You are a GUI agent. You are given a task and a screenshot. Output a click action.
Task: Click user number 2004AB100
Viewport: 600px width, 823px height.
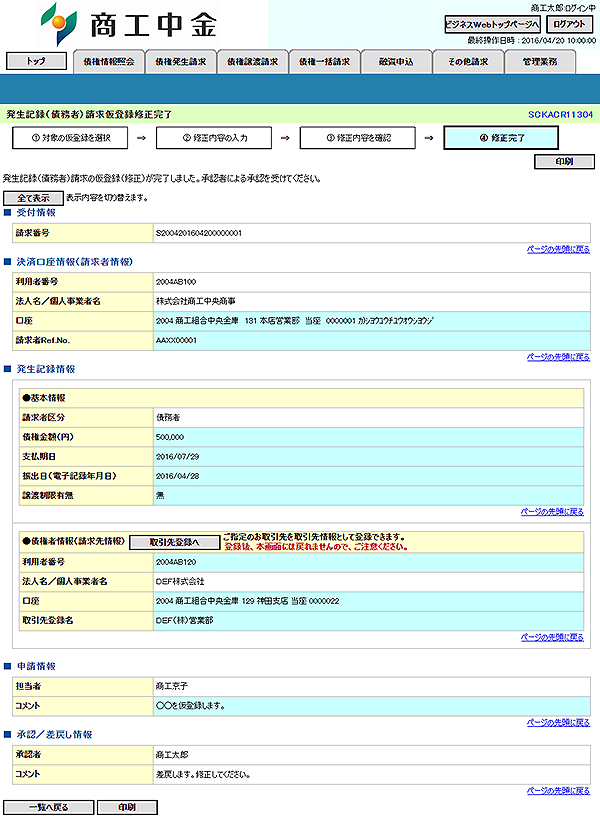click(x=176, y=282)
